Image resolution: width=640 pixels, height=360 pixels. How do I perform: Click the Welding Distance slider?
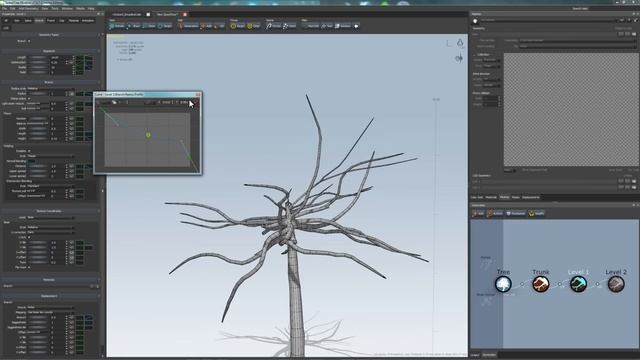tap(37, 167)
